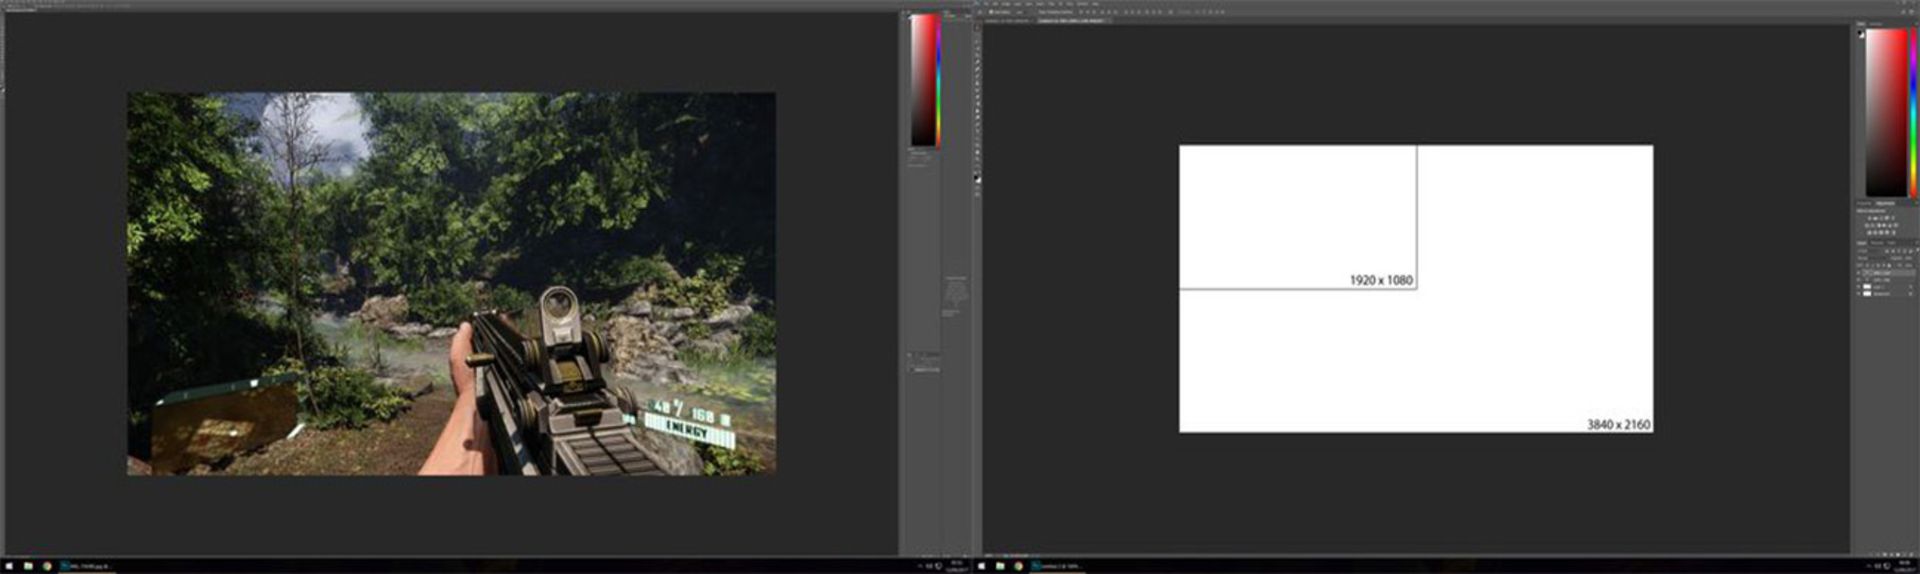Open Chrome on the left taskbar

tap(46, 566)
